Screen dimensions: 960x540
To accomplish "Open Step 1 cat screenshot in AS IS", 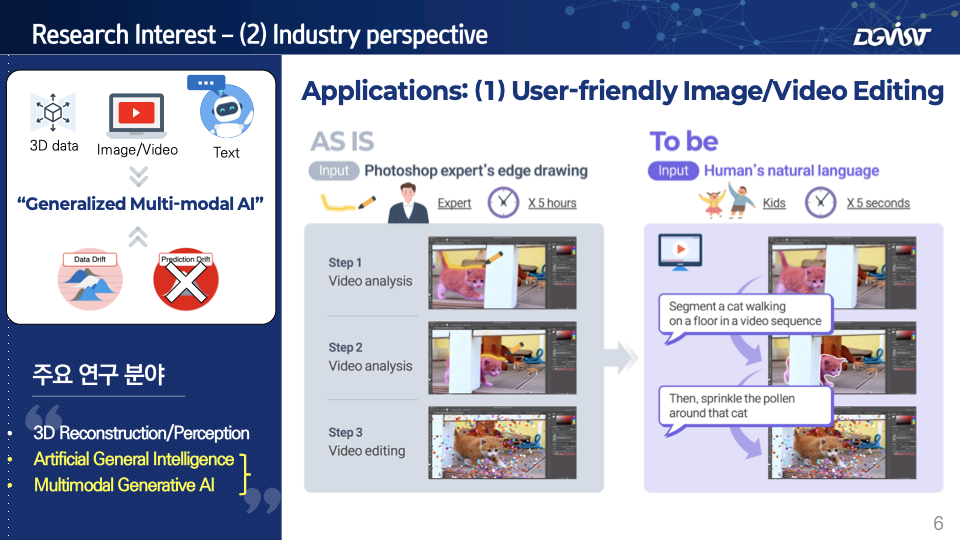I will pos(502,273).
